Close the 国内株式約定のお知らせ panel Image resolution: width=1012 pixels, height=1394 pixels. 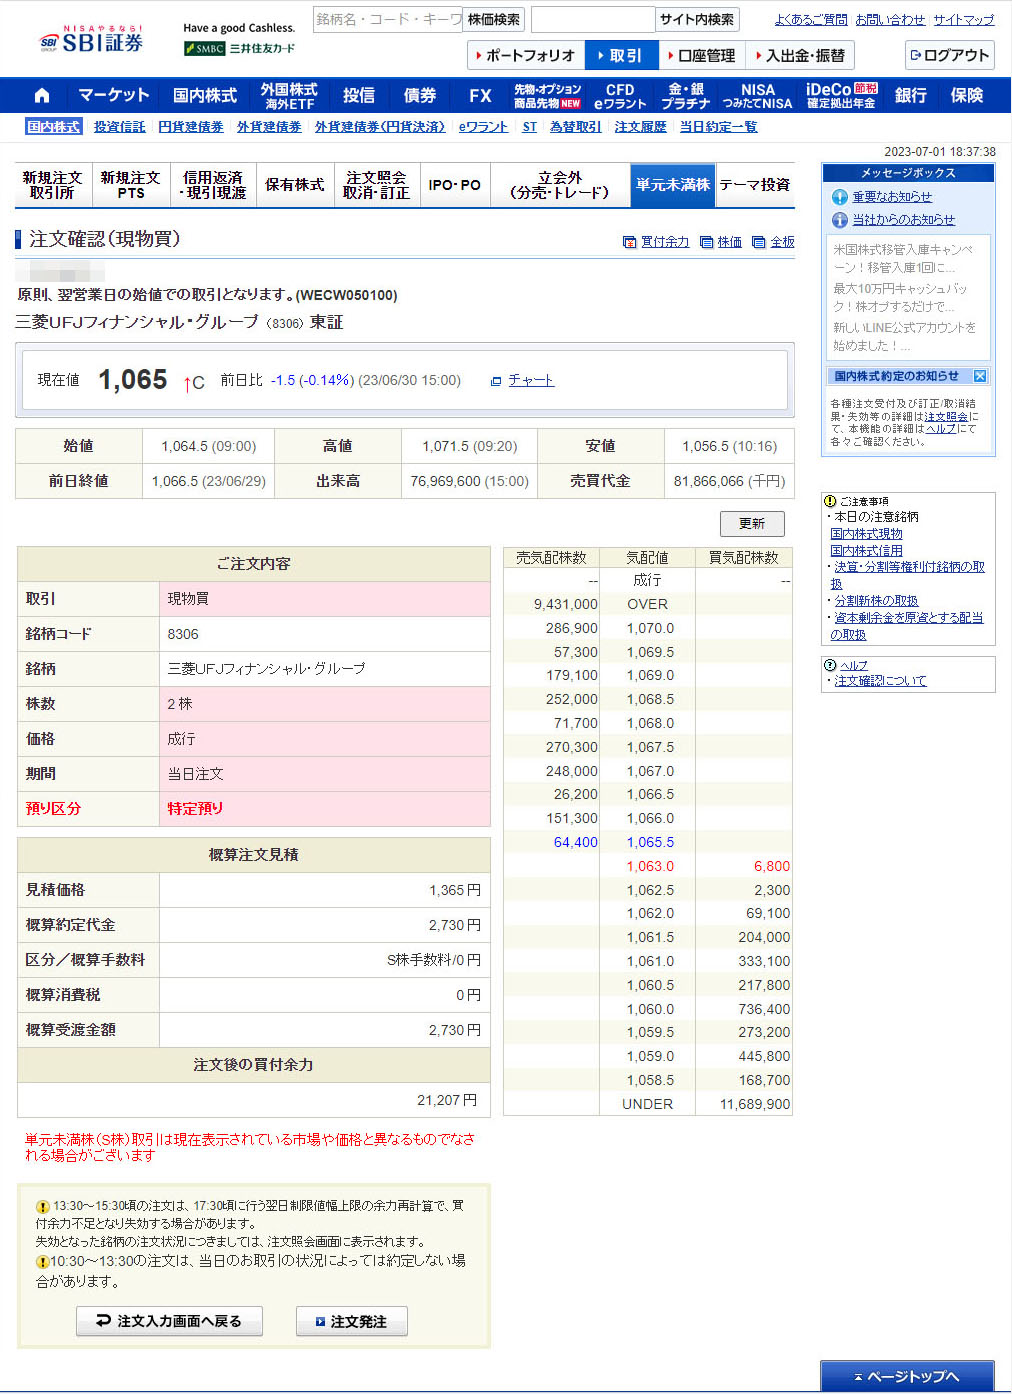(x=979, y=376)
